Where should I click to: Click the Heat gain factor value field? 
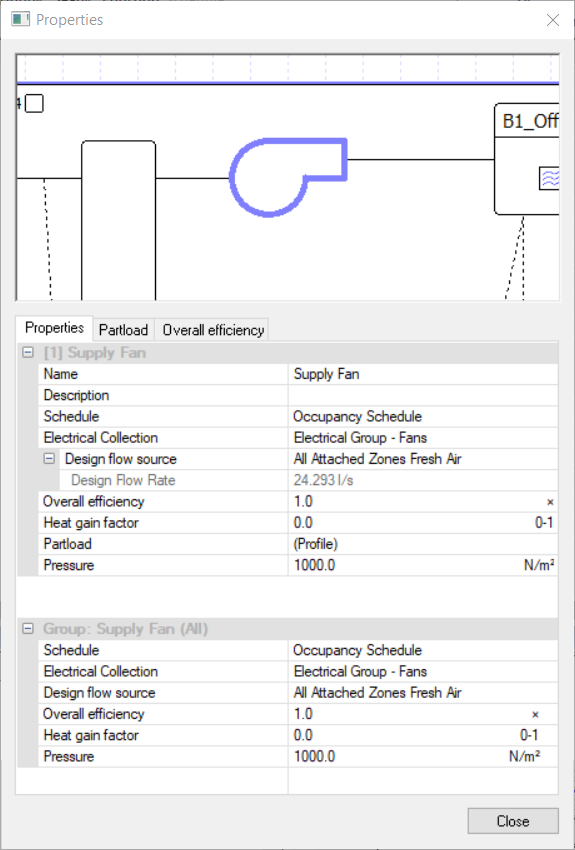coord(423,523)
